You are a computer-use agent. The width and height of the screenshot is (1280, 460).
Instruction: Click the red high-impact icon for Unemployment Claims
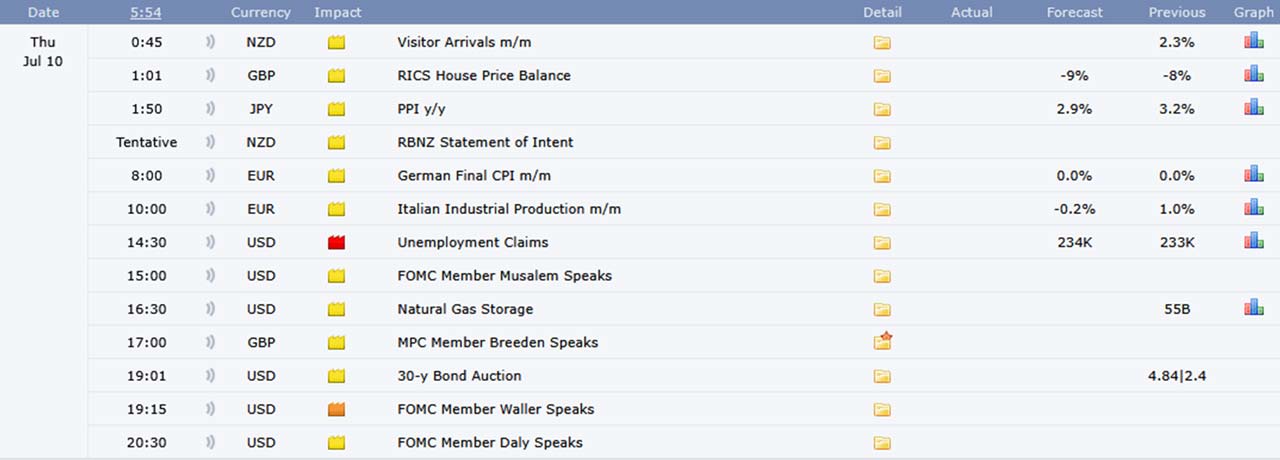tap(336, 242)
